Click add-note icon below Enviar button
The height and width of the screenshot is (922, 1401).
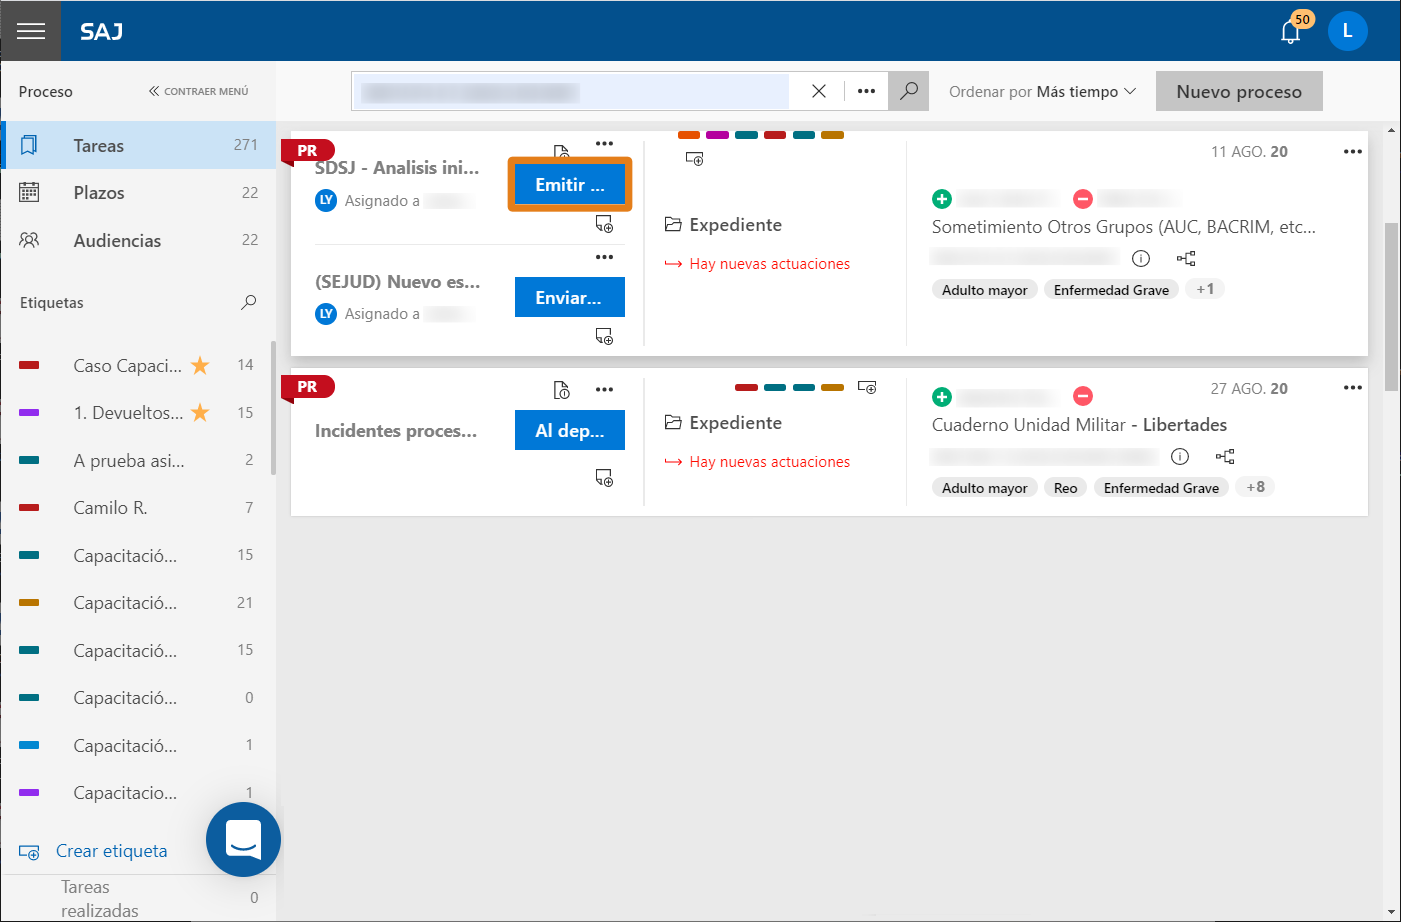point(604,336)
